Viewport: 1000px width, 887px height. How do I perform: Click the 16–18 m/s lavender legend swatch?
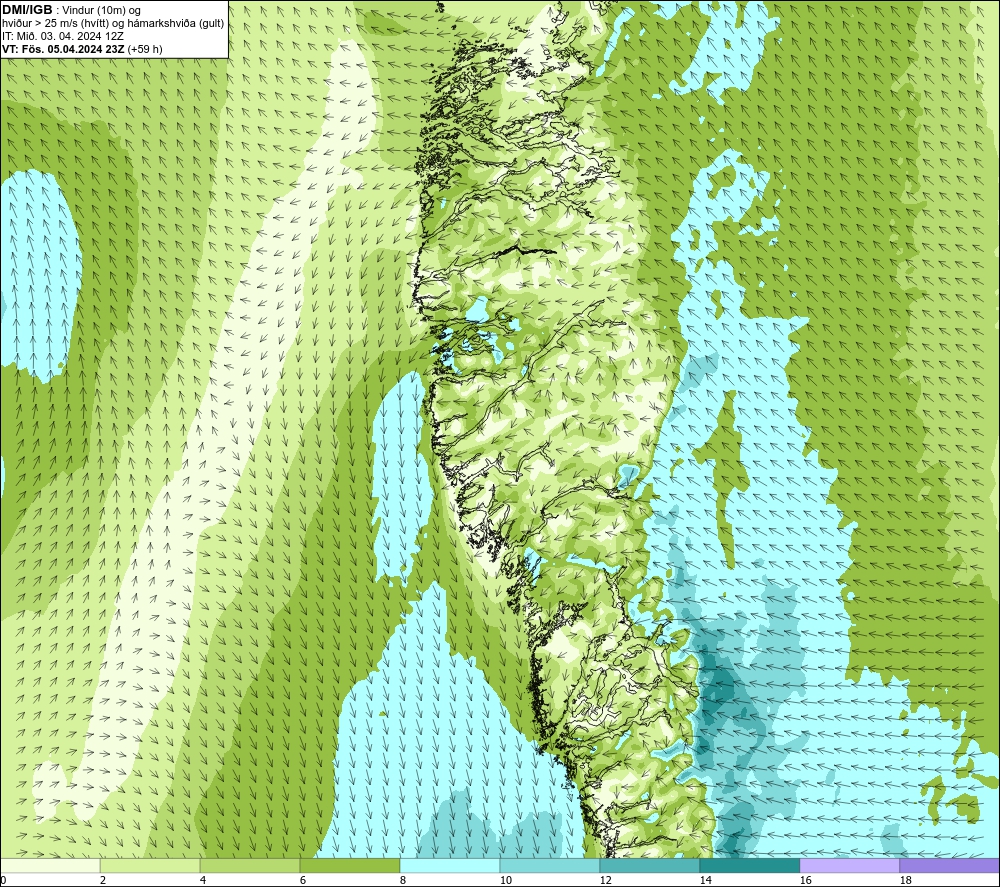pos(849,866)
